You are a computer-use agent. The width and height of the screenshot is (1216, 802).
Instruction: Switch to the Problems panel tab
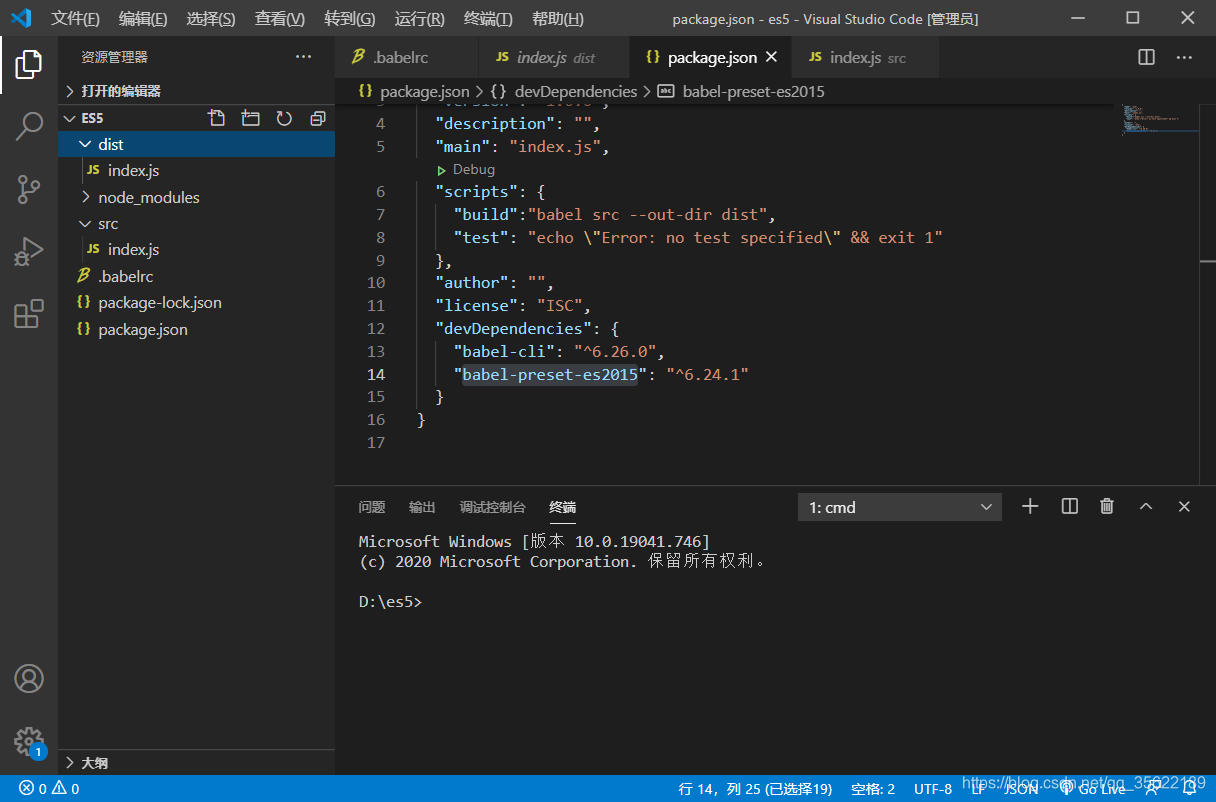coord(372,507)
